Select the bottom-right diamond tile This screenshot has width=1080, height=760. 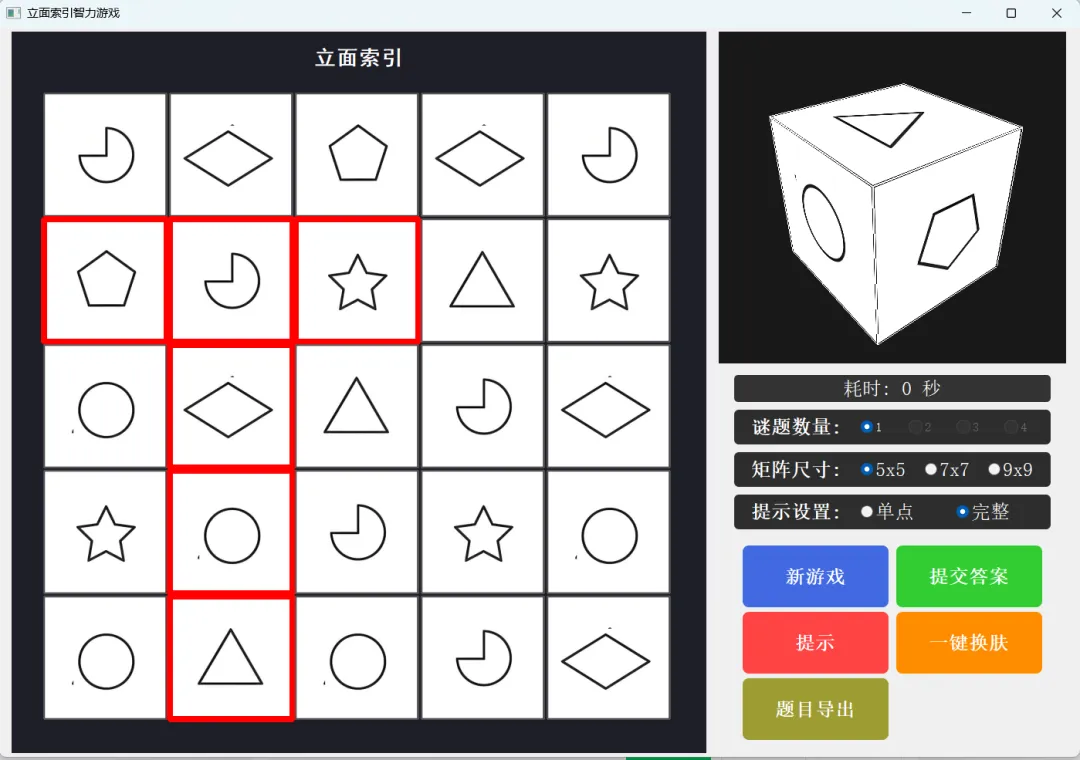(x=608, y=658)
